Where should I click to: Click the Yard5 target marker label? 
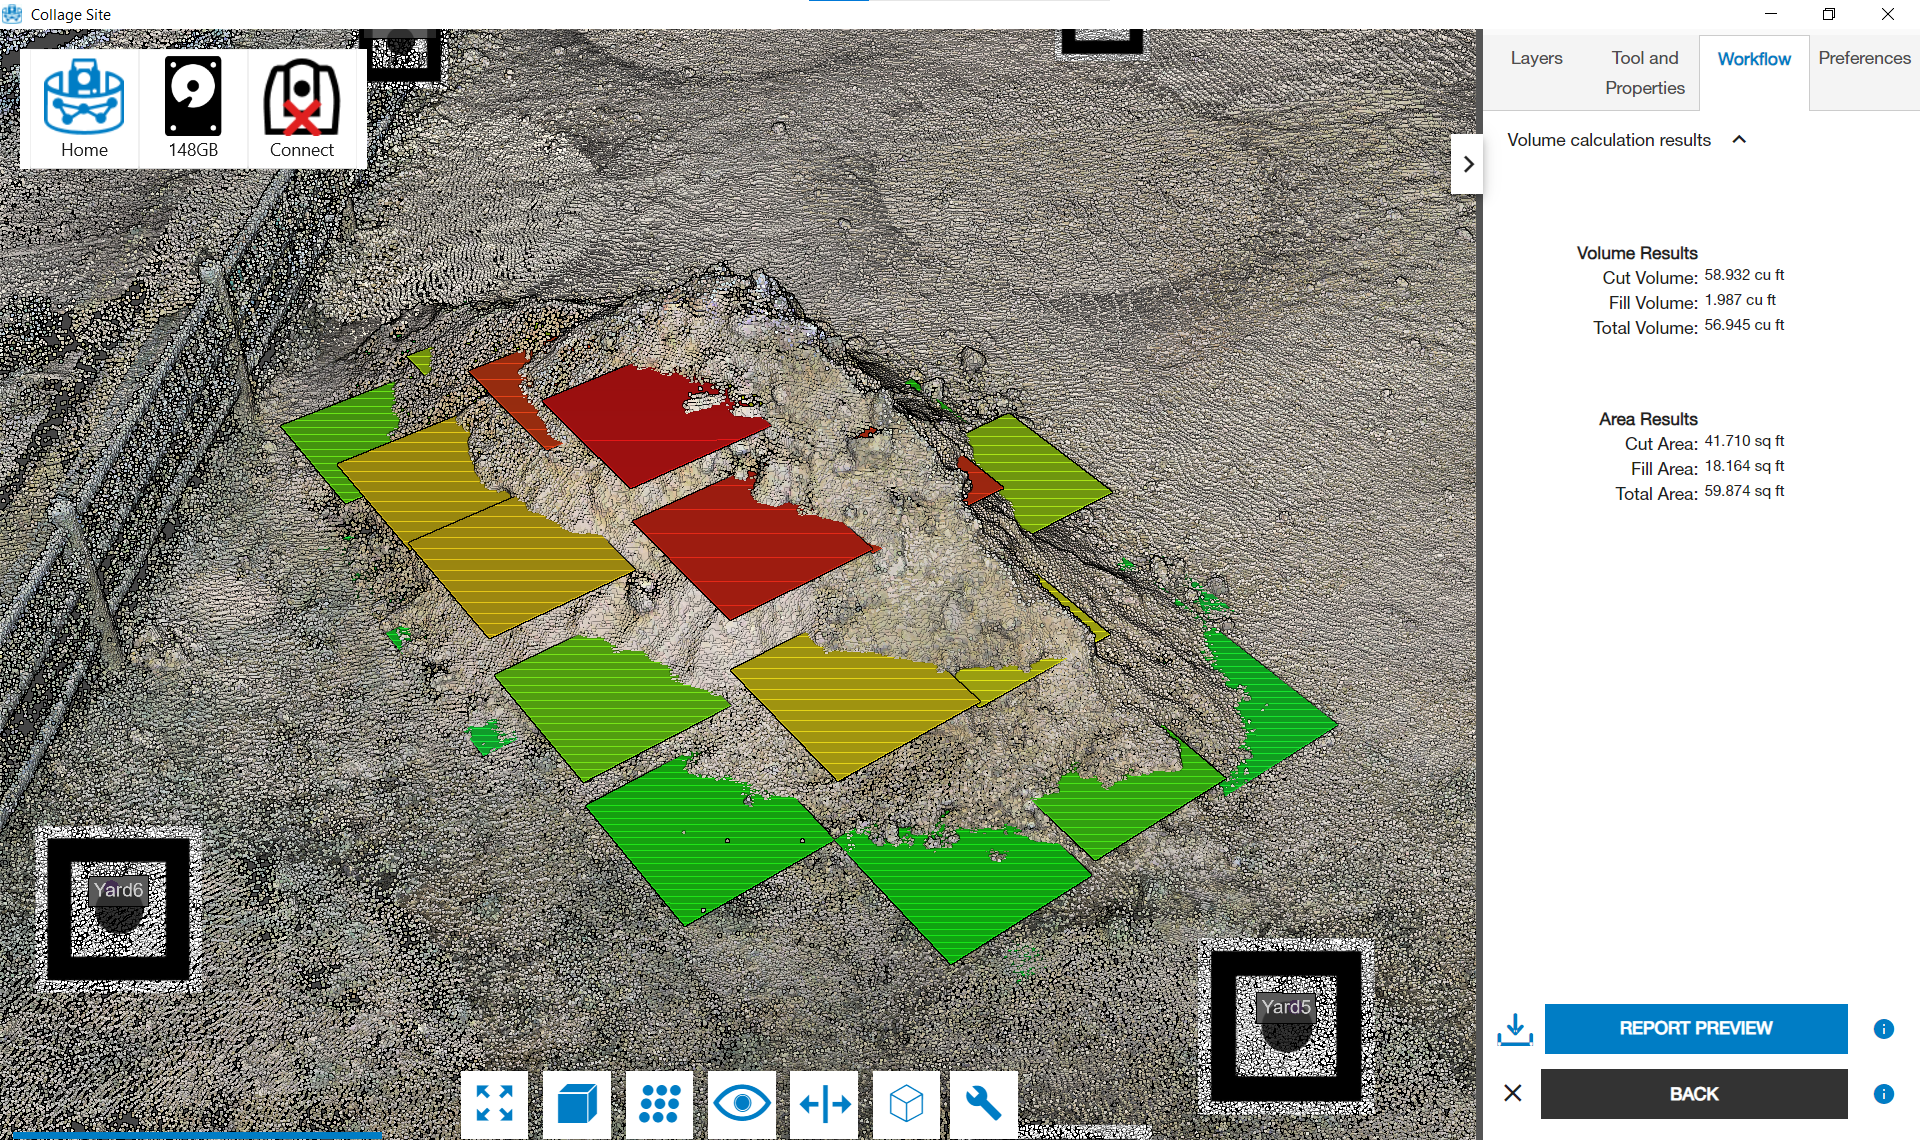1285,1007
